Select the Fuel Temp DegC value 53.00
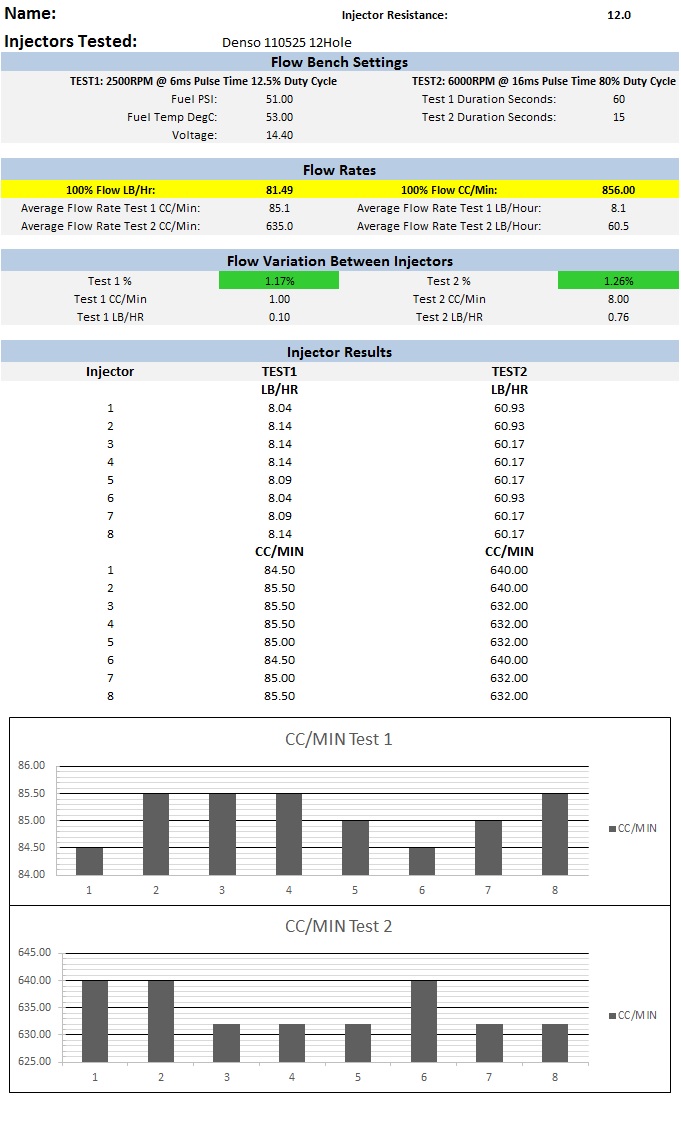Viewport: 681px width, 1125px height. (279, 117)
